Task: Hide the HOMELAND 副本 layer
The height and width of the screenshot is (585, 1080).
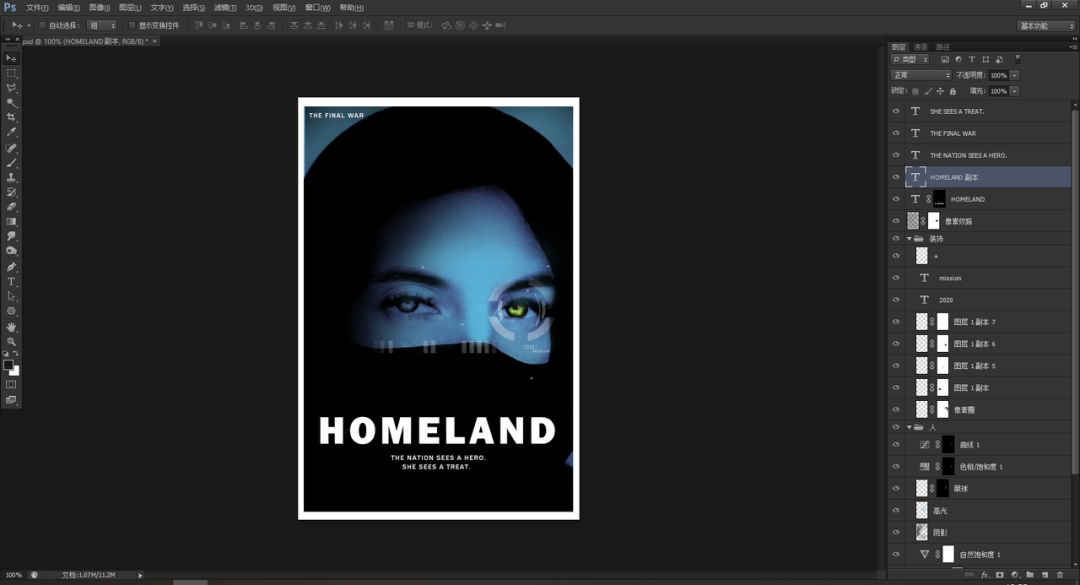Action: tap(896, 177)
